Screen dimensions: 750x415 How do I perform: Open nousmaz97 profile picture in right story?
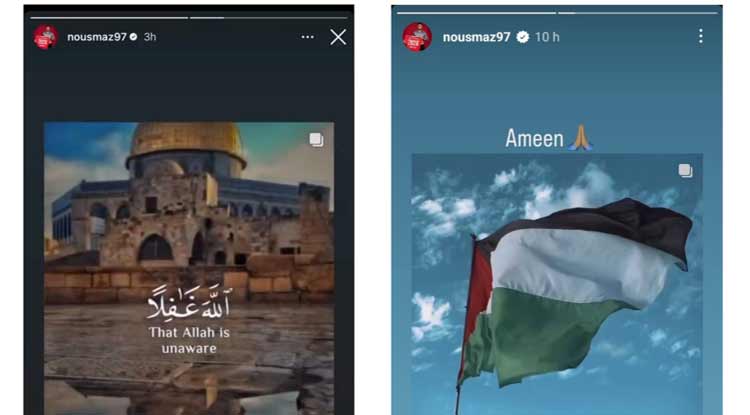click(x=417, y=37)
